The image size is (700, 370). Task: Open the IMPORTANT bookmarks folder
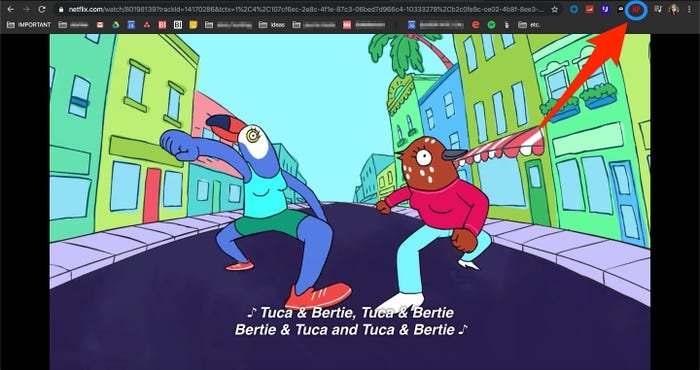(29, 25)
